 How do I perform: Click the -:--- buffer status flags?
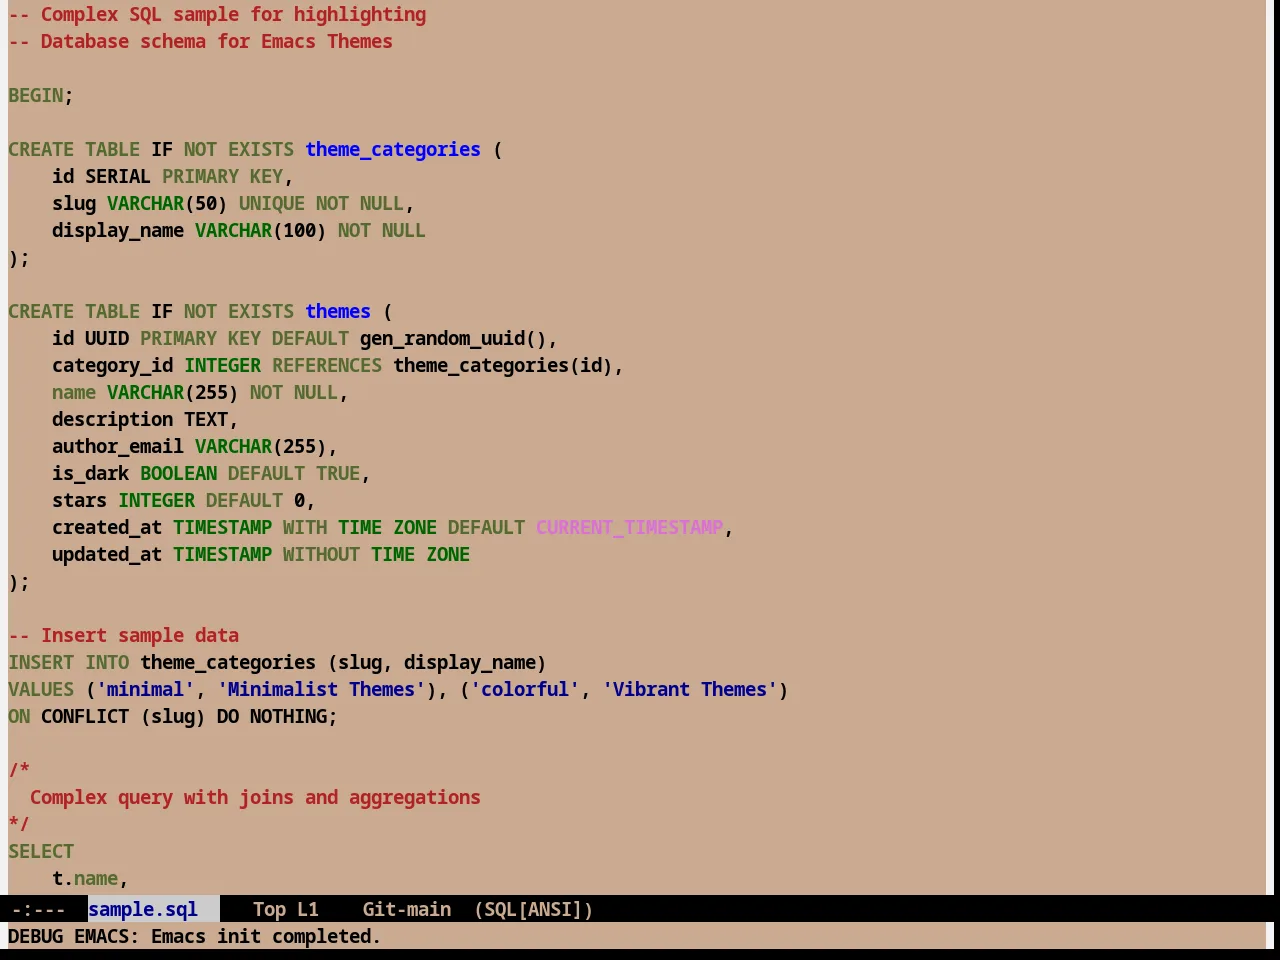38,909
